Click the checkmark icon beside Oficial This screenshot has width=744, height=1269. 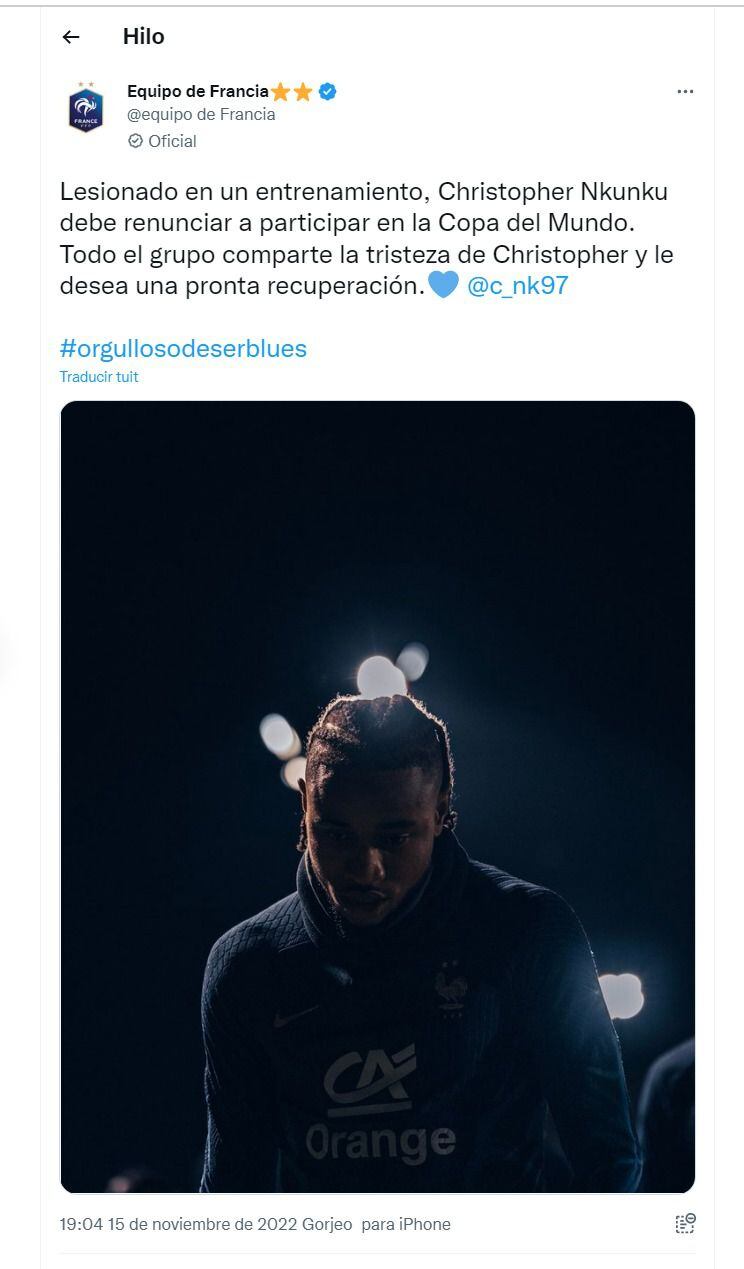pyautogui.click(x=135, y=141)
